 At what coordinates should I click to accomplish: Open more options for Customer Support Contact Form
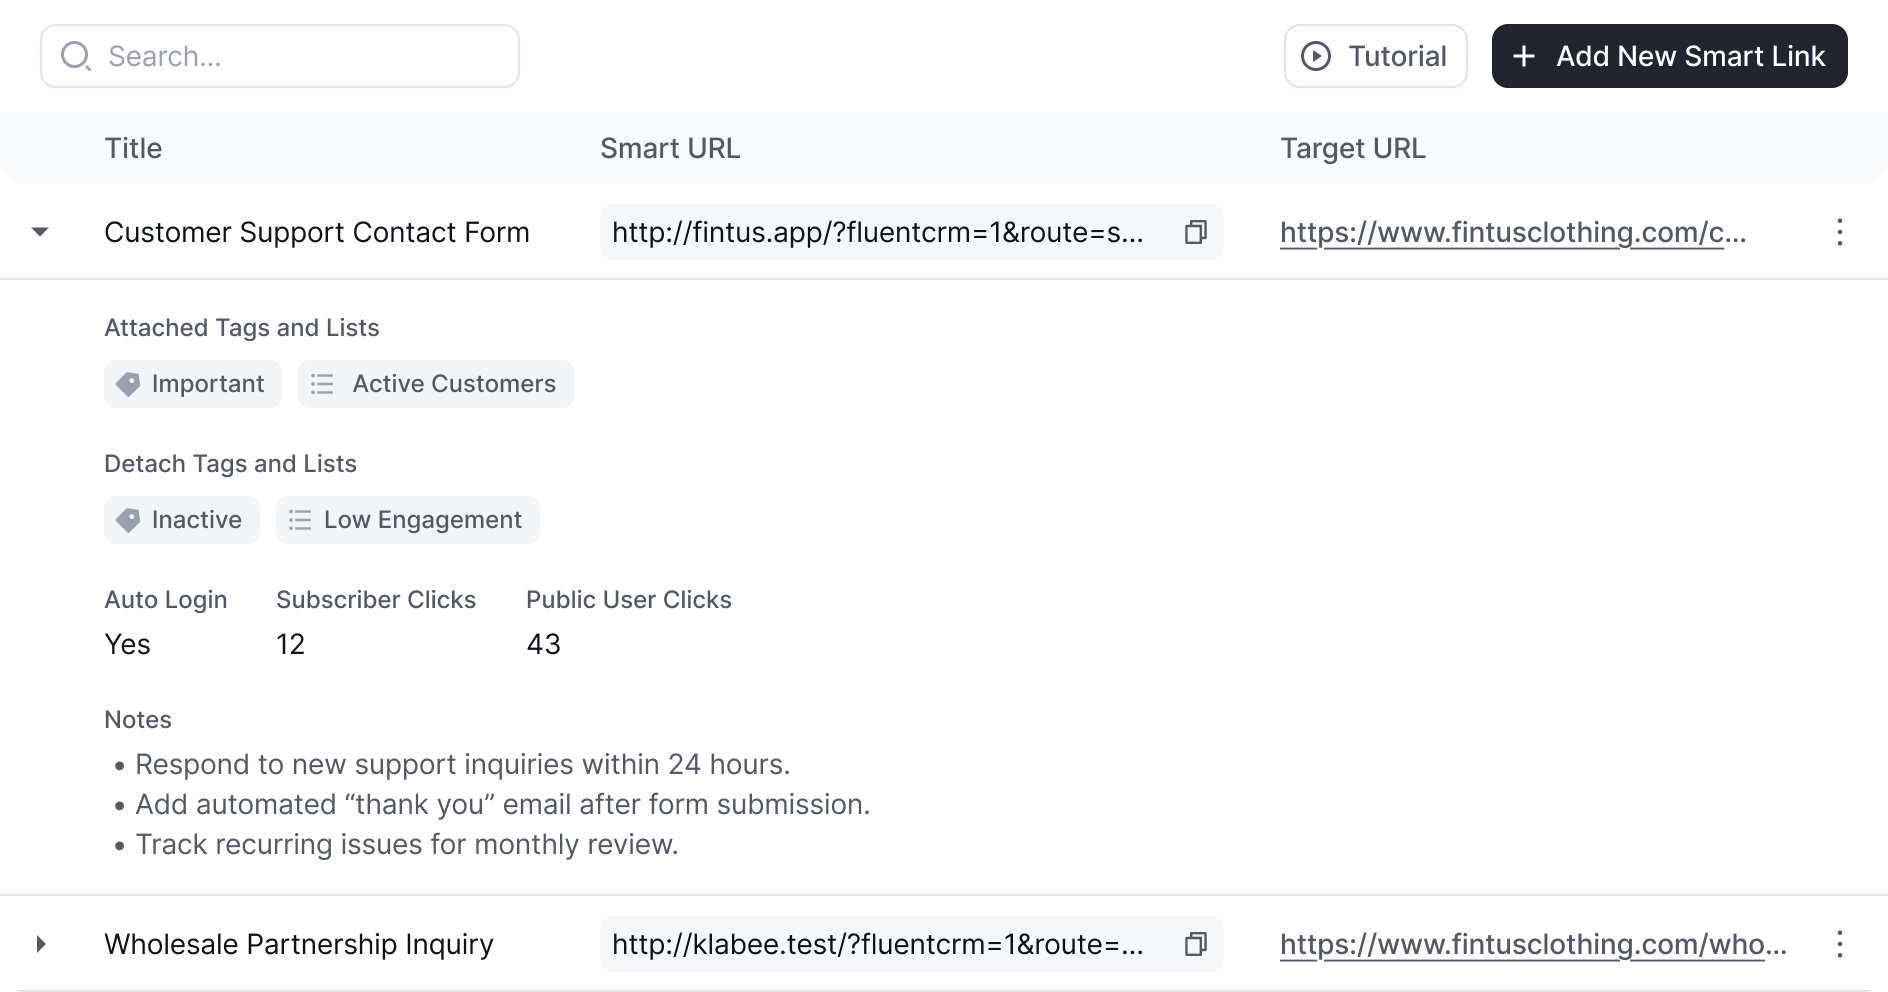click(1839, 232)
